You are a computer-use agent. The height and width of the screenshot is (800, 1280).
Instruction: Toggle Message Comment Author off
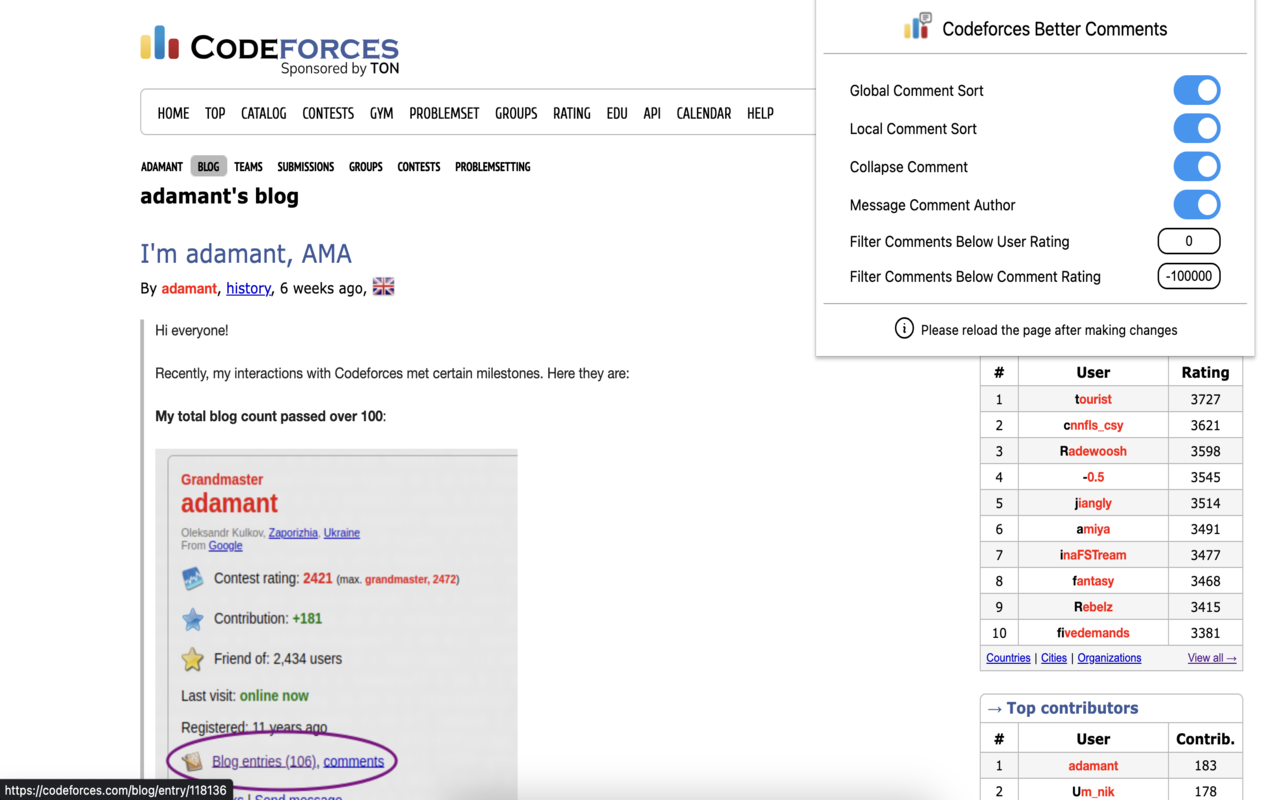coord(1197,204)
